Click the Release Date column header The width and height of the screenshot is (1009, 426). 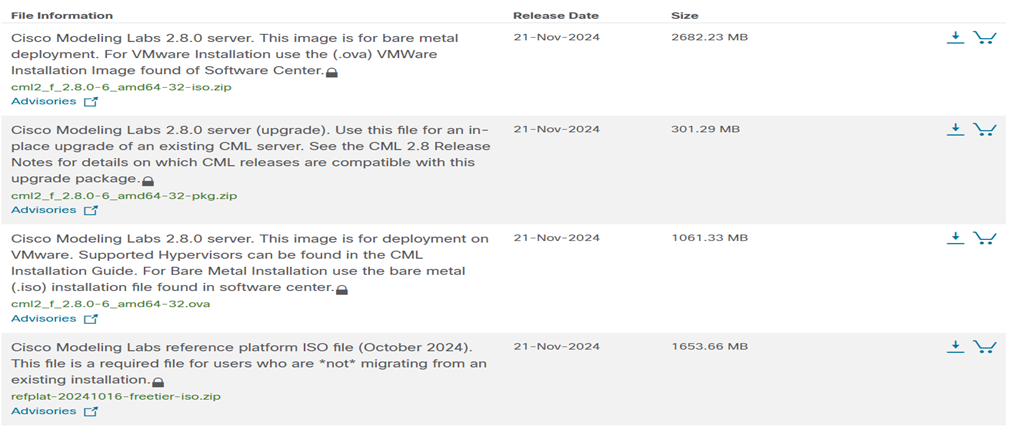pos(556,15)
